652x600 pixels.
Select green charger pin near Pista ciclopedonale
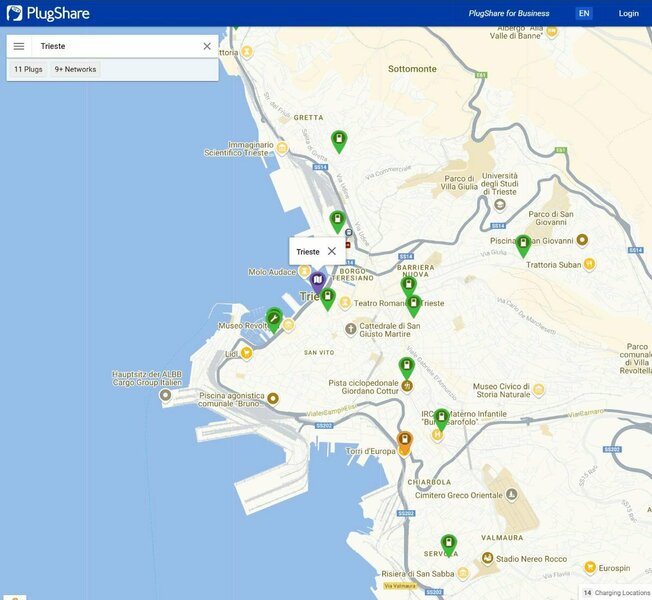[x=406, y=367]
